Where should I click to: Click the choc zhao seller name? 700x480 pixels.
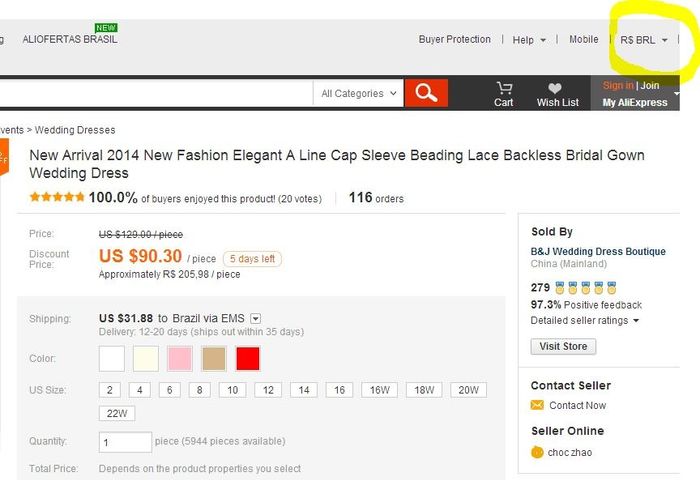(x=570, y=452)
